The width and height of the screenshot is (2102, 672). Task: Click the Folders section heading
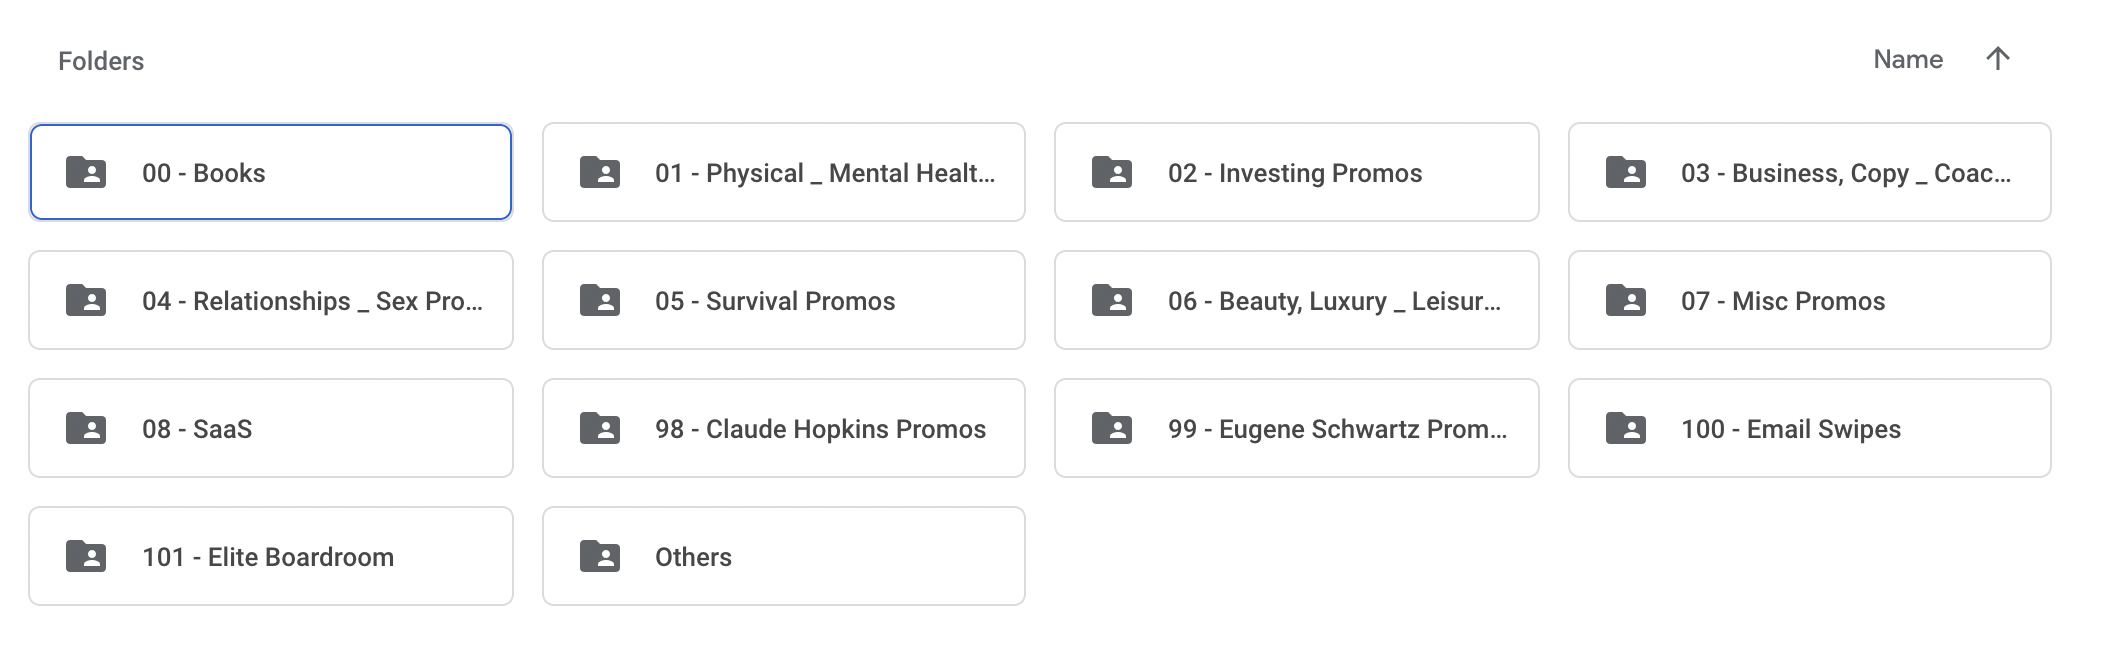pos(101,61)
